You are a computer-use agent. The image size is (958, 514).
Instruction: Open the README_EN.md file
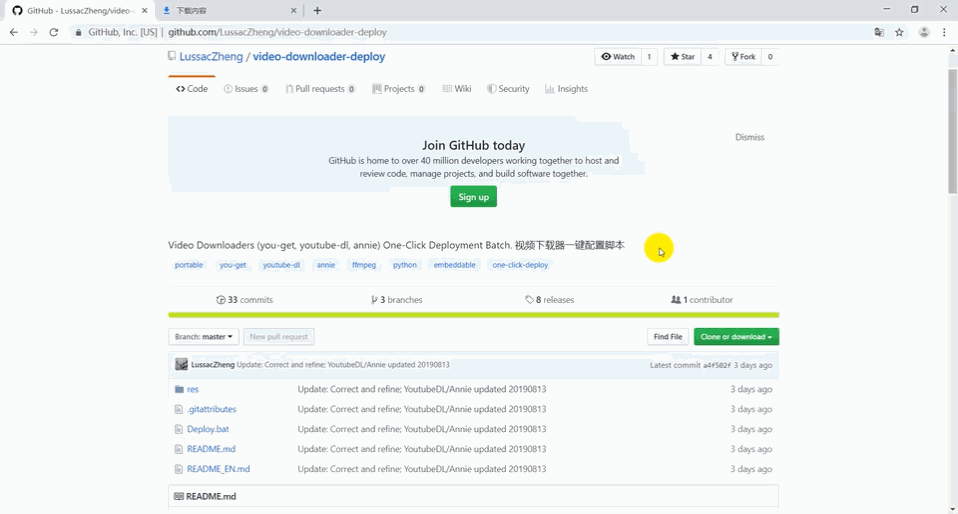pos(218,469)
